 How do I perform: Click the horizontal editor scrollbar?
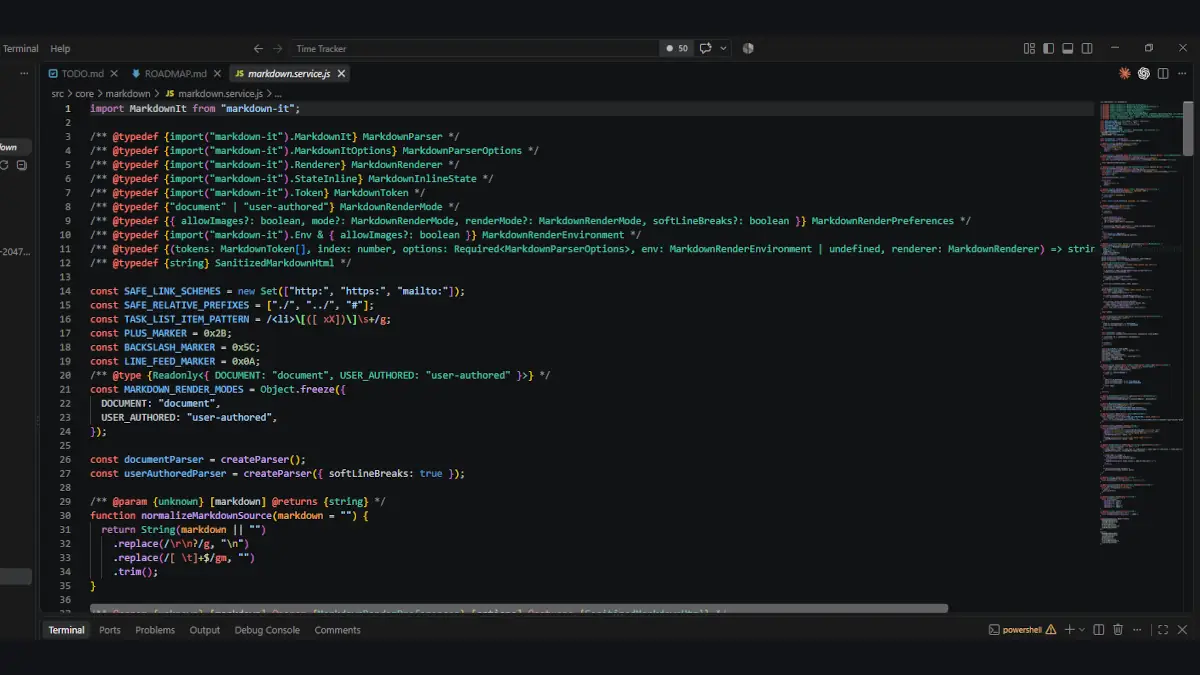(x=518, y=608)
